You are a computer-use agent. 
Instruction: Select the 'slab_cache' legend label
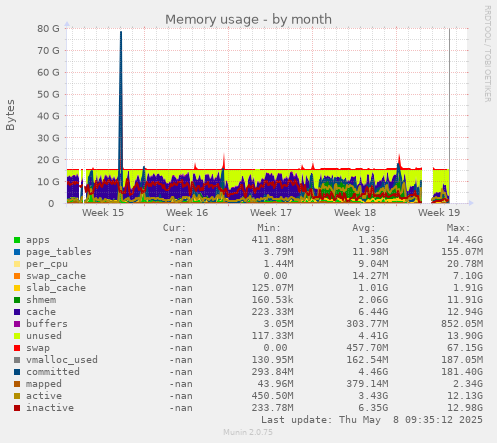(56, 288)
